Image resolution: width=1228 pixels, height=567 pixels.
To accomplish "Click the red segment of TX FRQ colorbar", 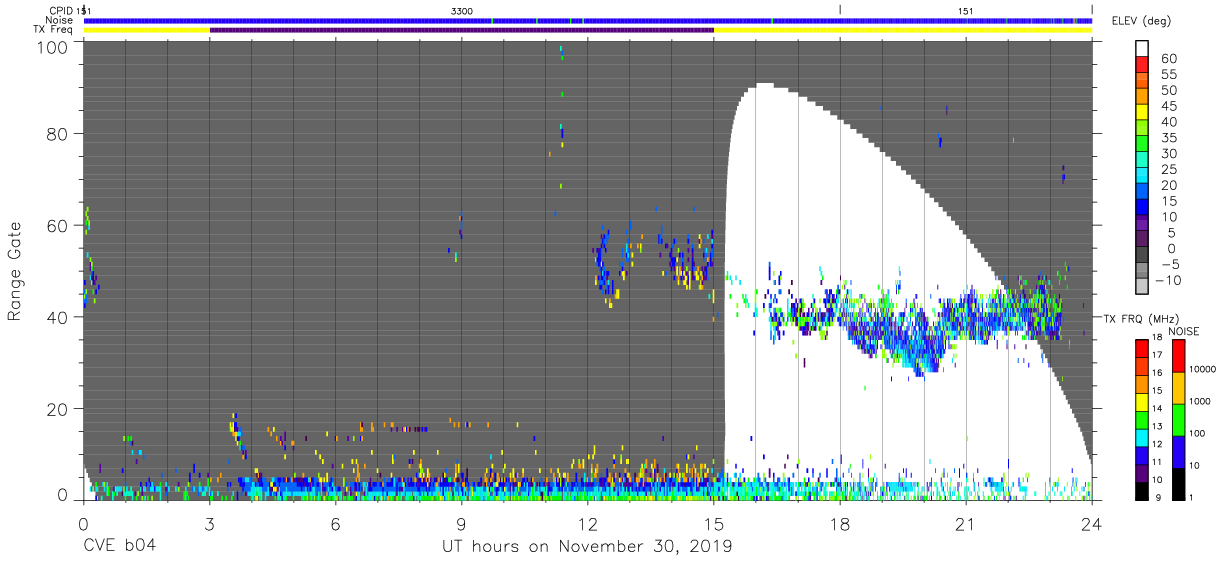I will point(1143,347).
